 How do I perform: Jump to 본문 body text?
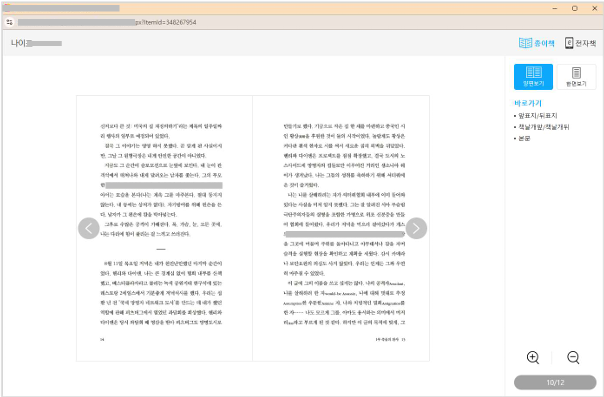(x=524, y=138)
